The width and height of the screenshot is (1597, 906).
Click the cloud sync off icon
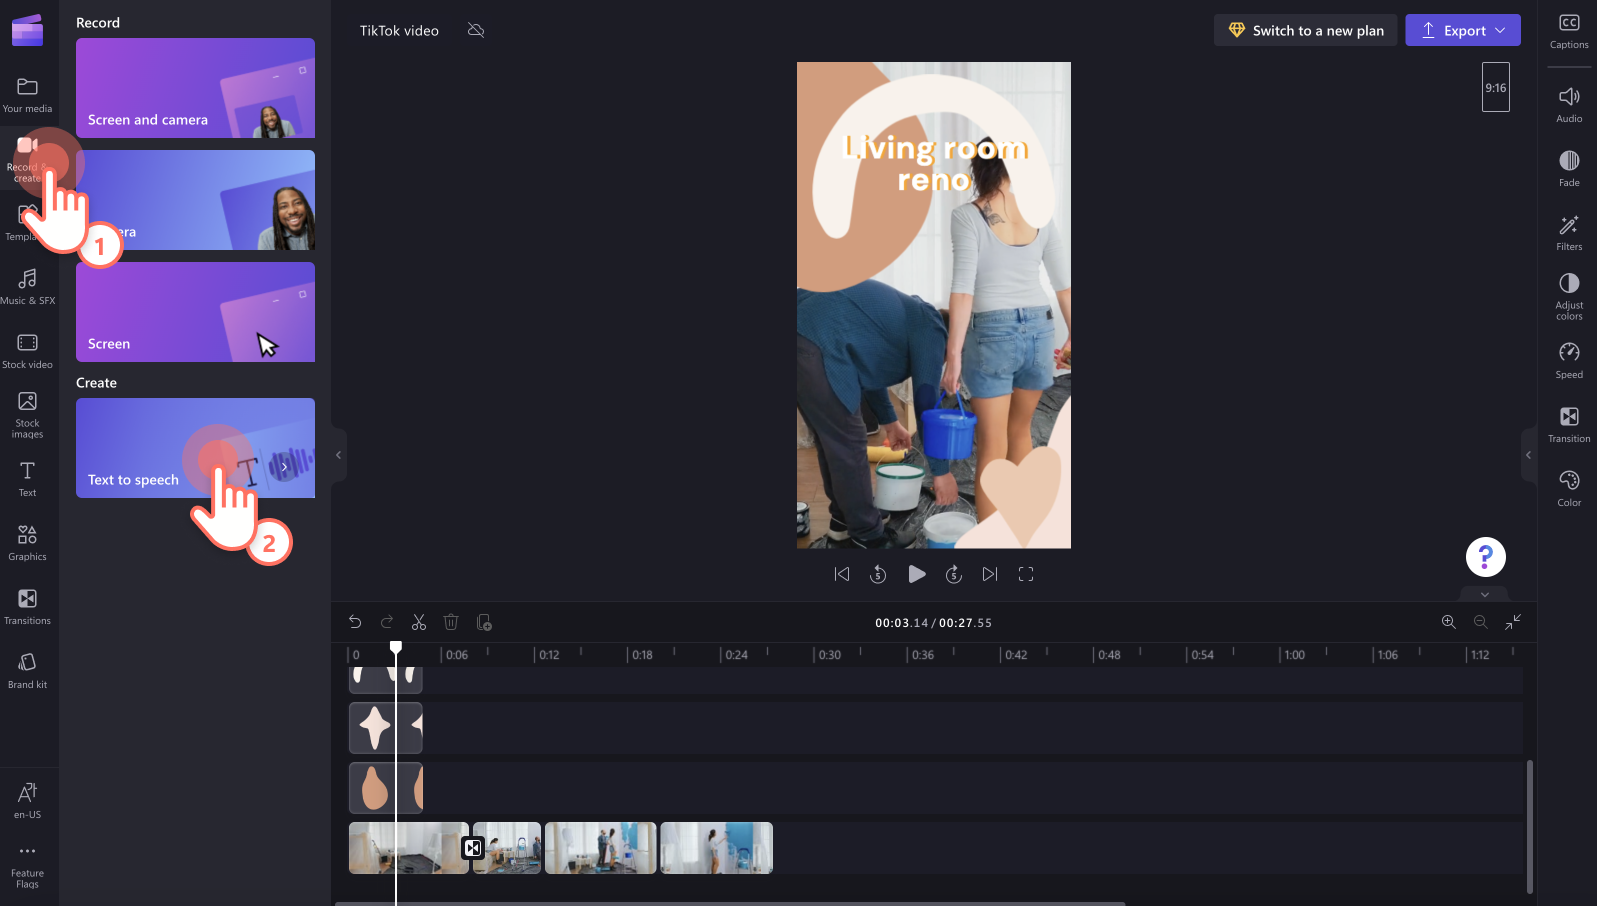pos(476,30)
